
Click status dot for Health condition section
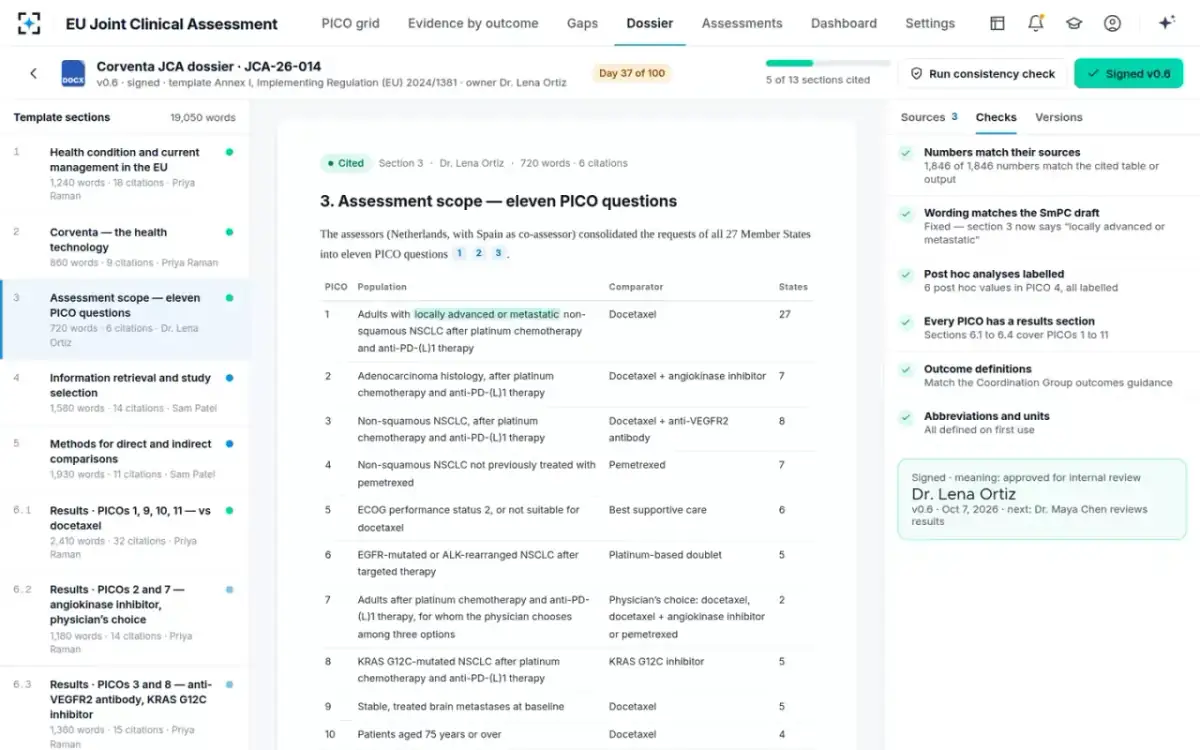pyautogui.click(x=230, y=152)
